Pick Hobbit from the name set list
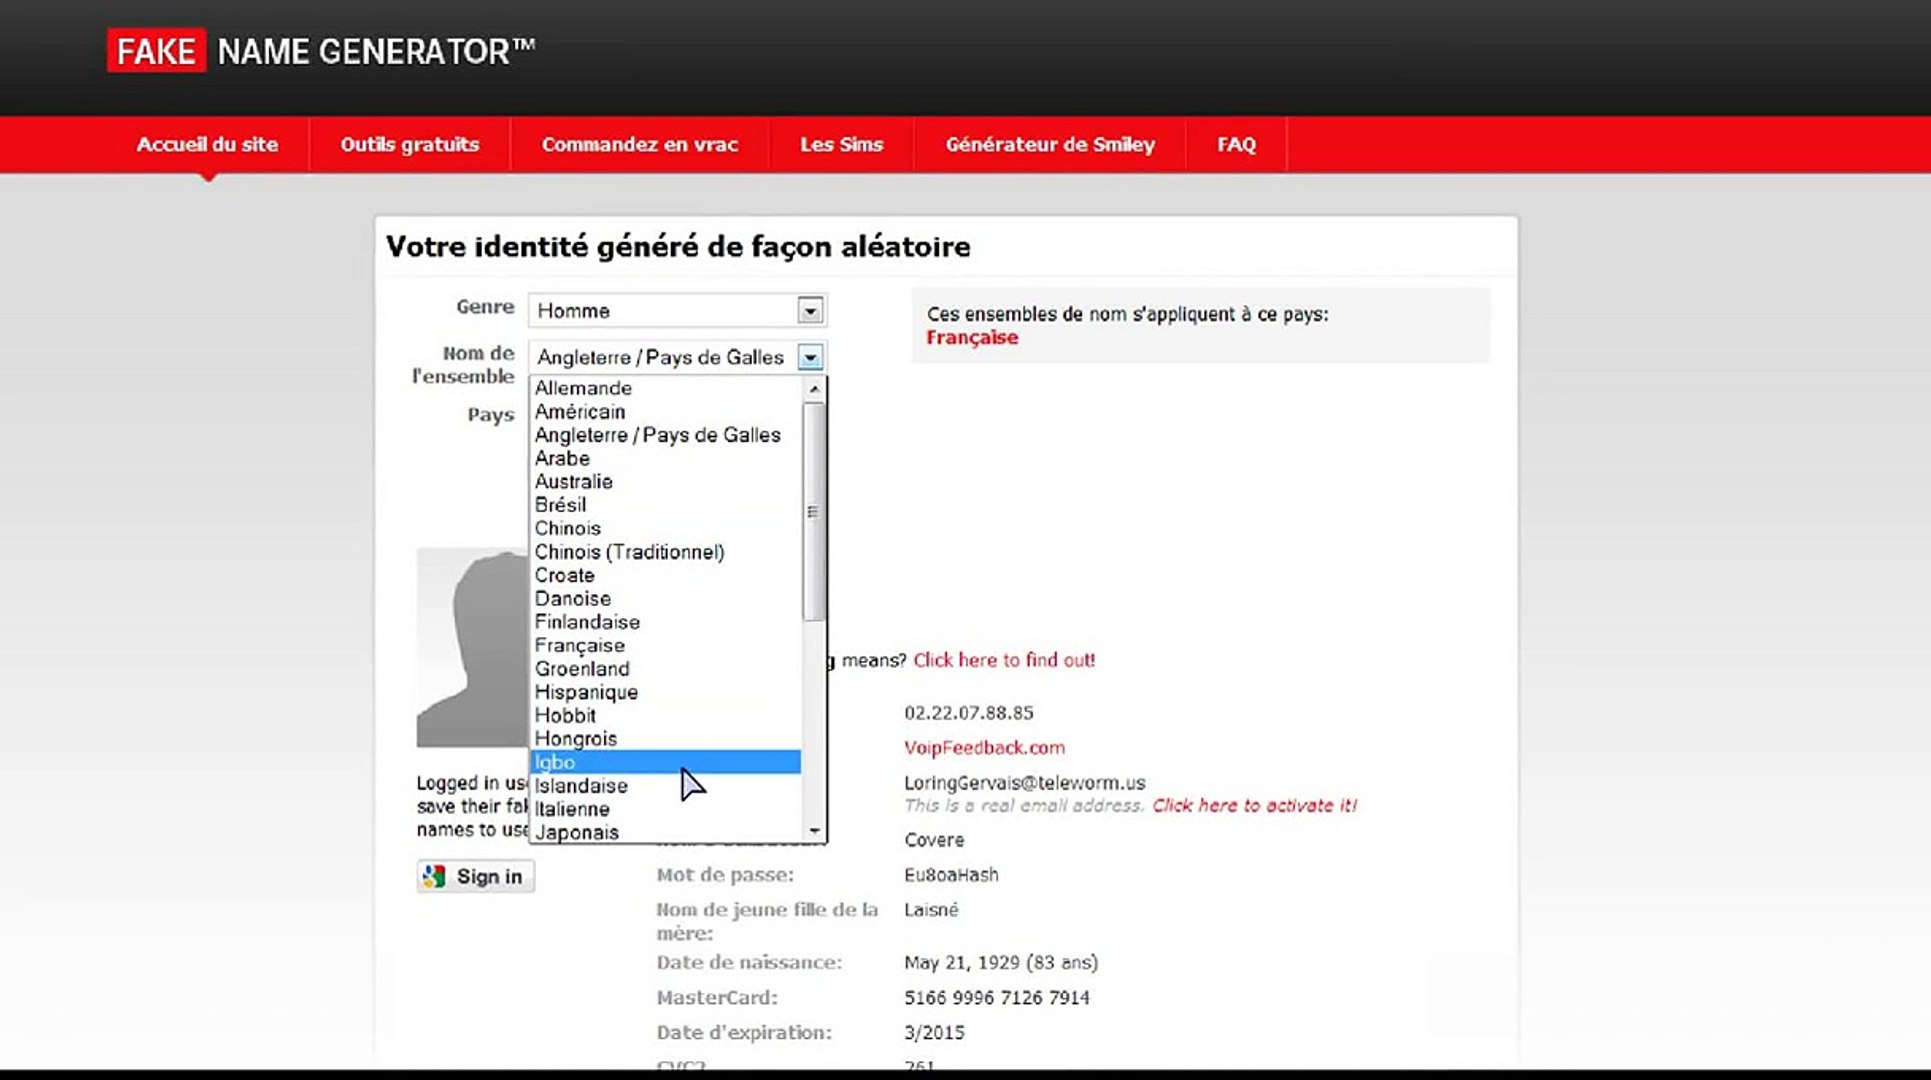The width and height of the screenshot is (1931, 1080). click(565, 715)
